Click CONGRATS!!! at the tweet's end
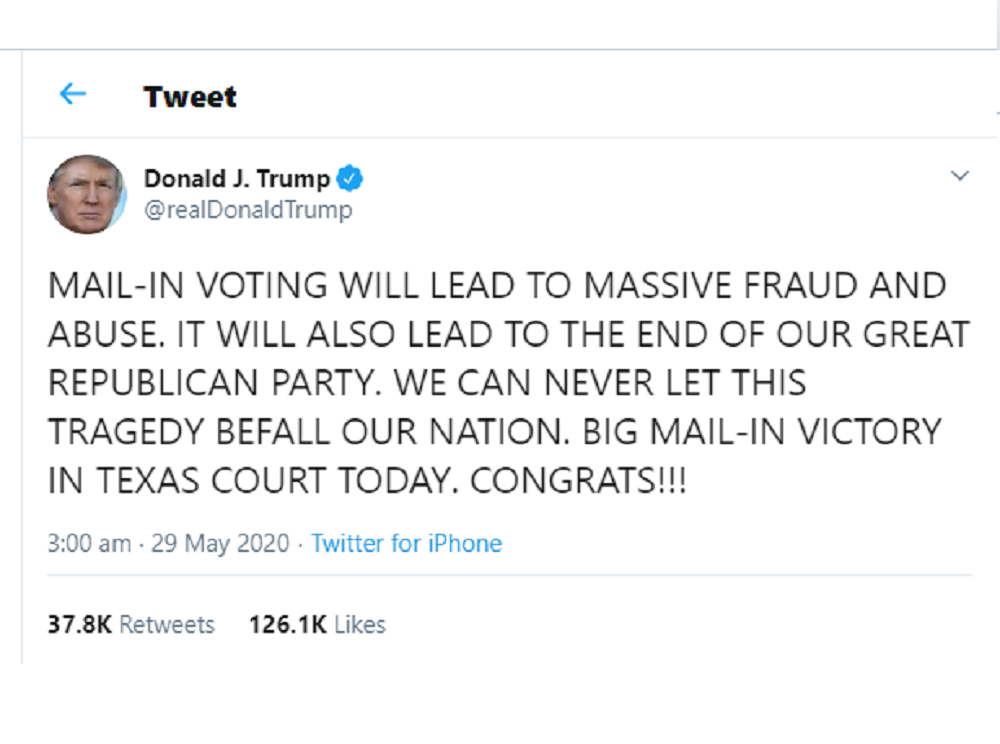This screenshot has height=744, width=1000. coord(578,481)
